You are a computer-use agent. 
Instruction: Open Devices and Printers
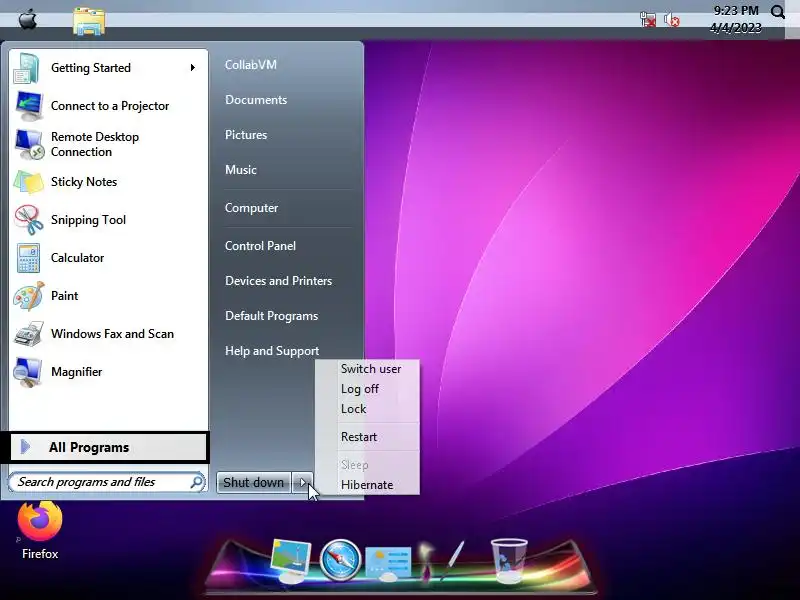(x=279, y=281)
